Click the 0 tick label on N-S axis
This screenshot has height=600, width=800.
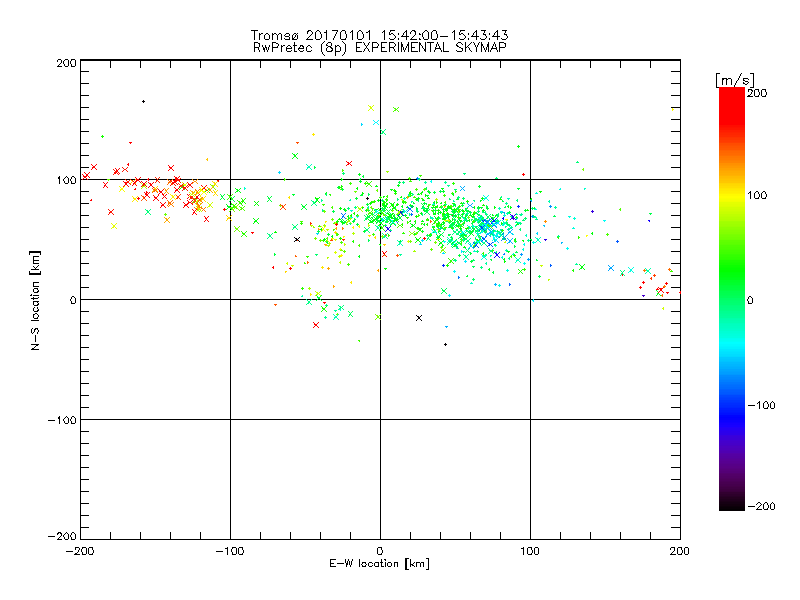[73, 300]
